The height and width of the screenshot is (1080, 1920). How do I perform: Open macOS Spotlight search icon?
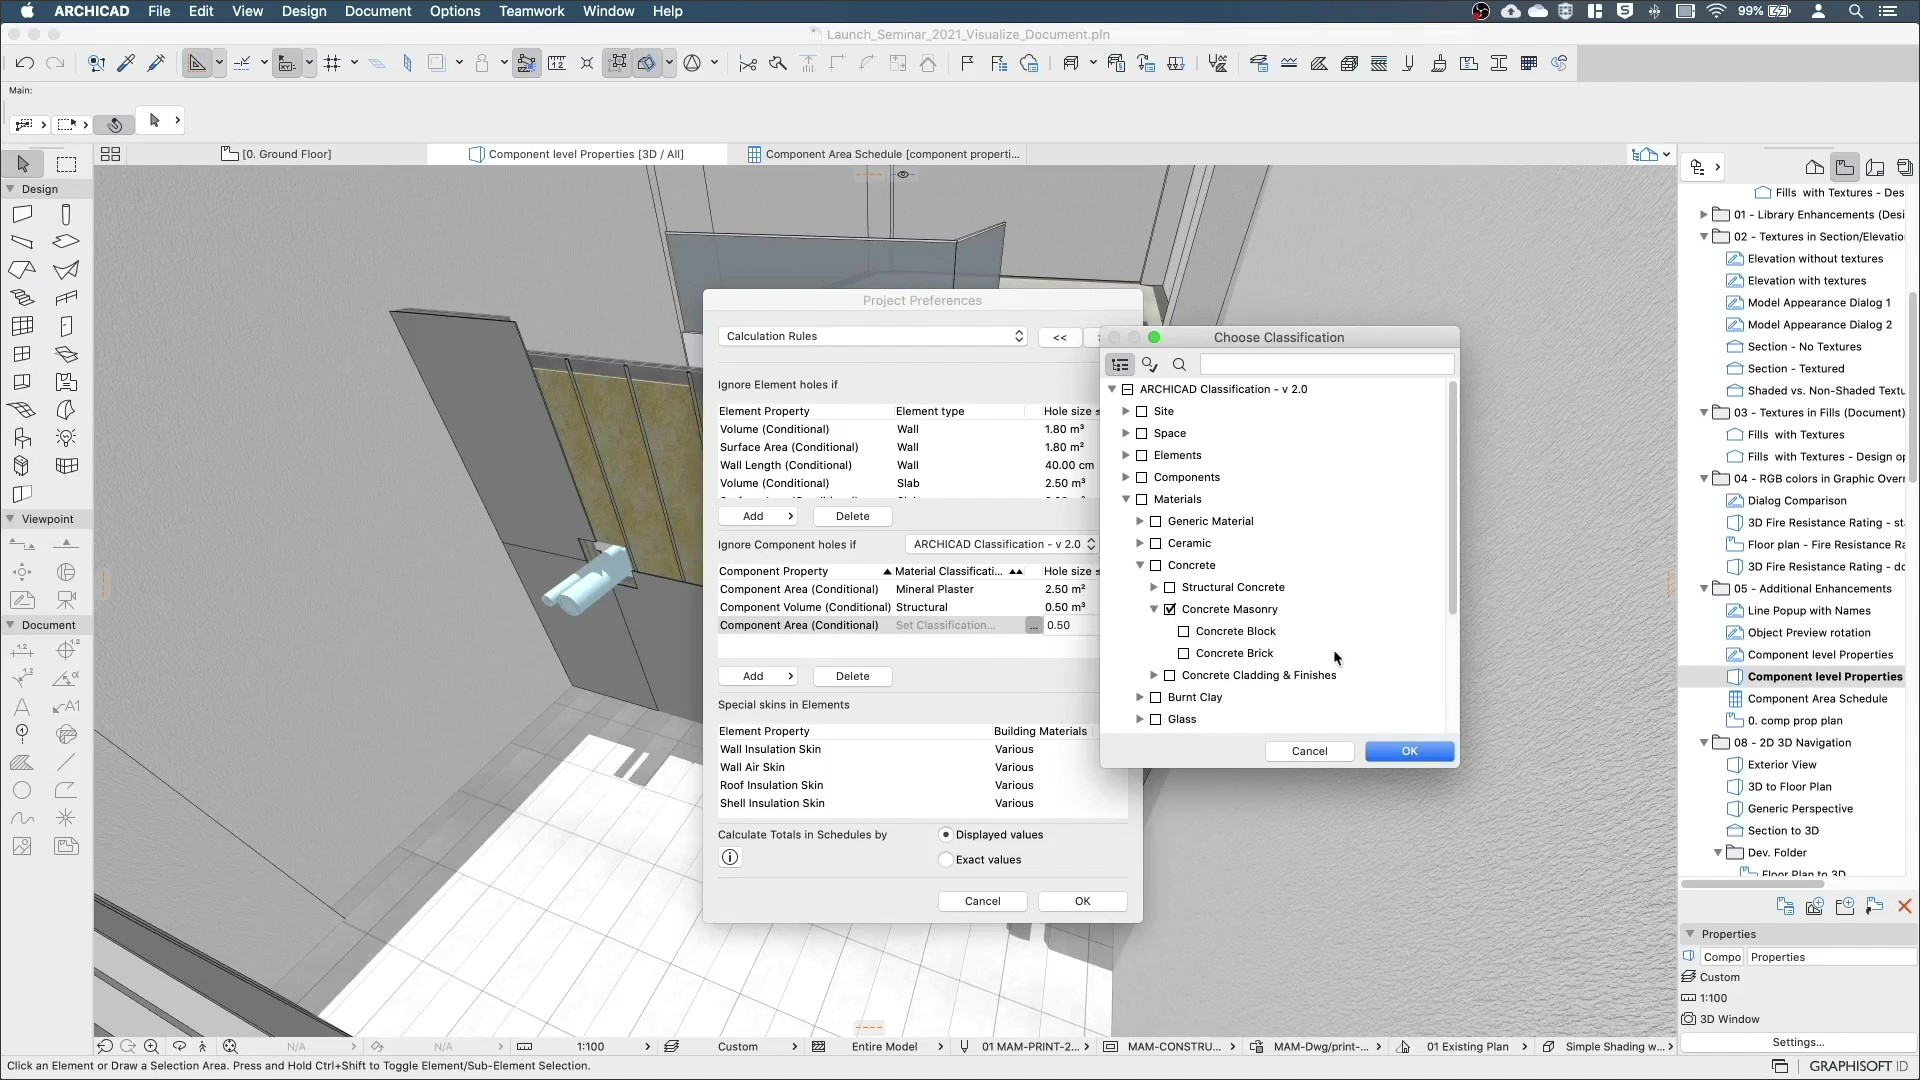pyautogui.click(x=1855, y=11)
